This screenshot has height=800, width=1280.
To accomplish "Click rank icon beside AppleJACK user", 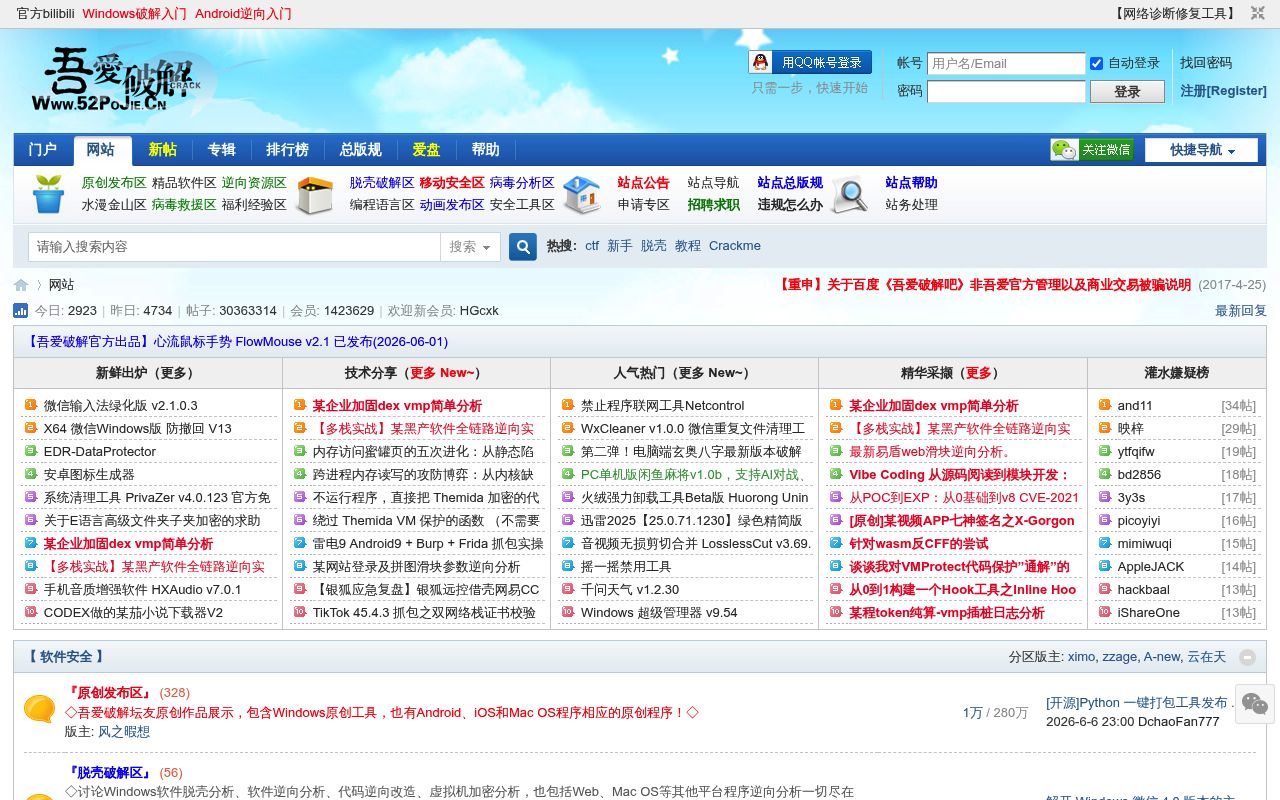I will [1104, 566].
